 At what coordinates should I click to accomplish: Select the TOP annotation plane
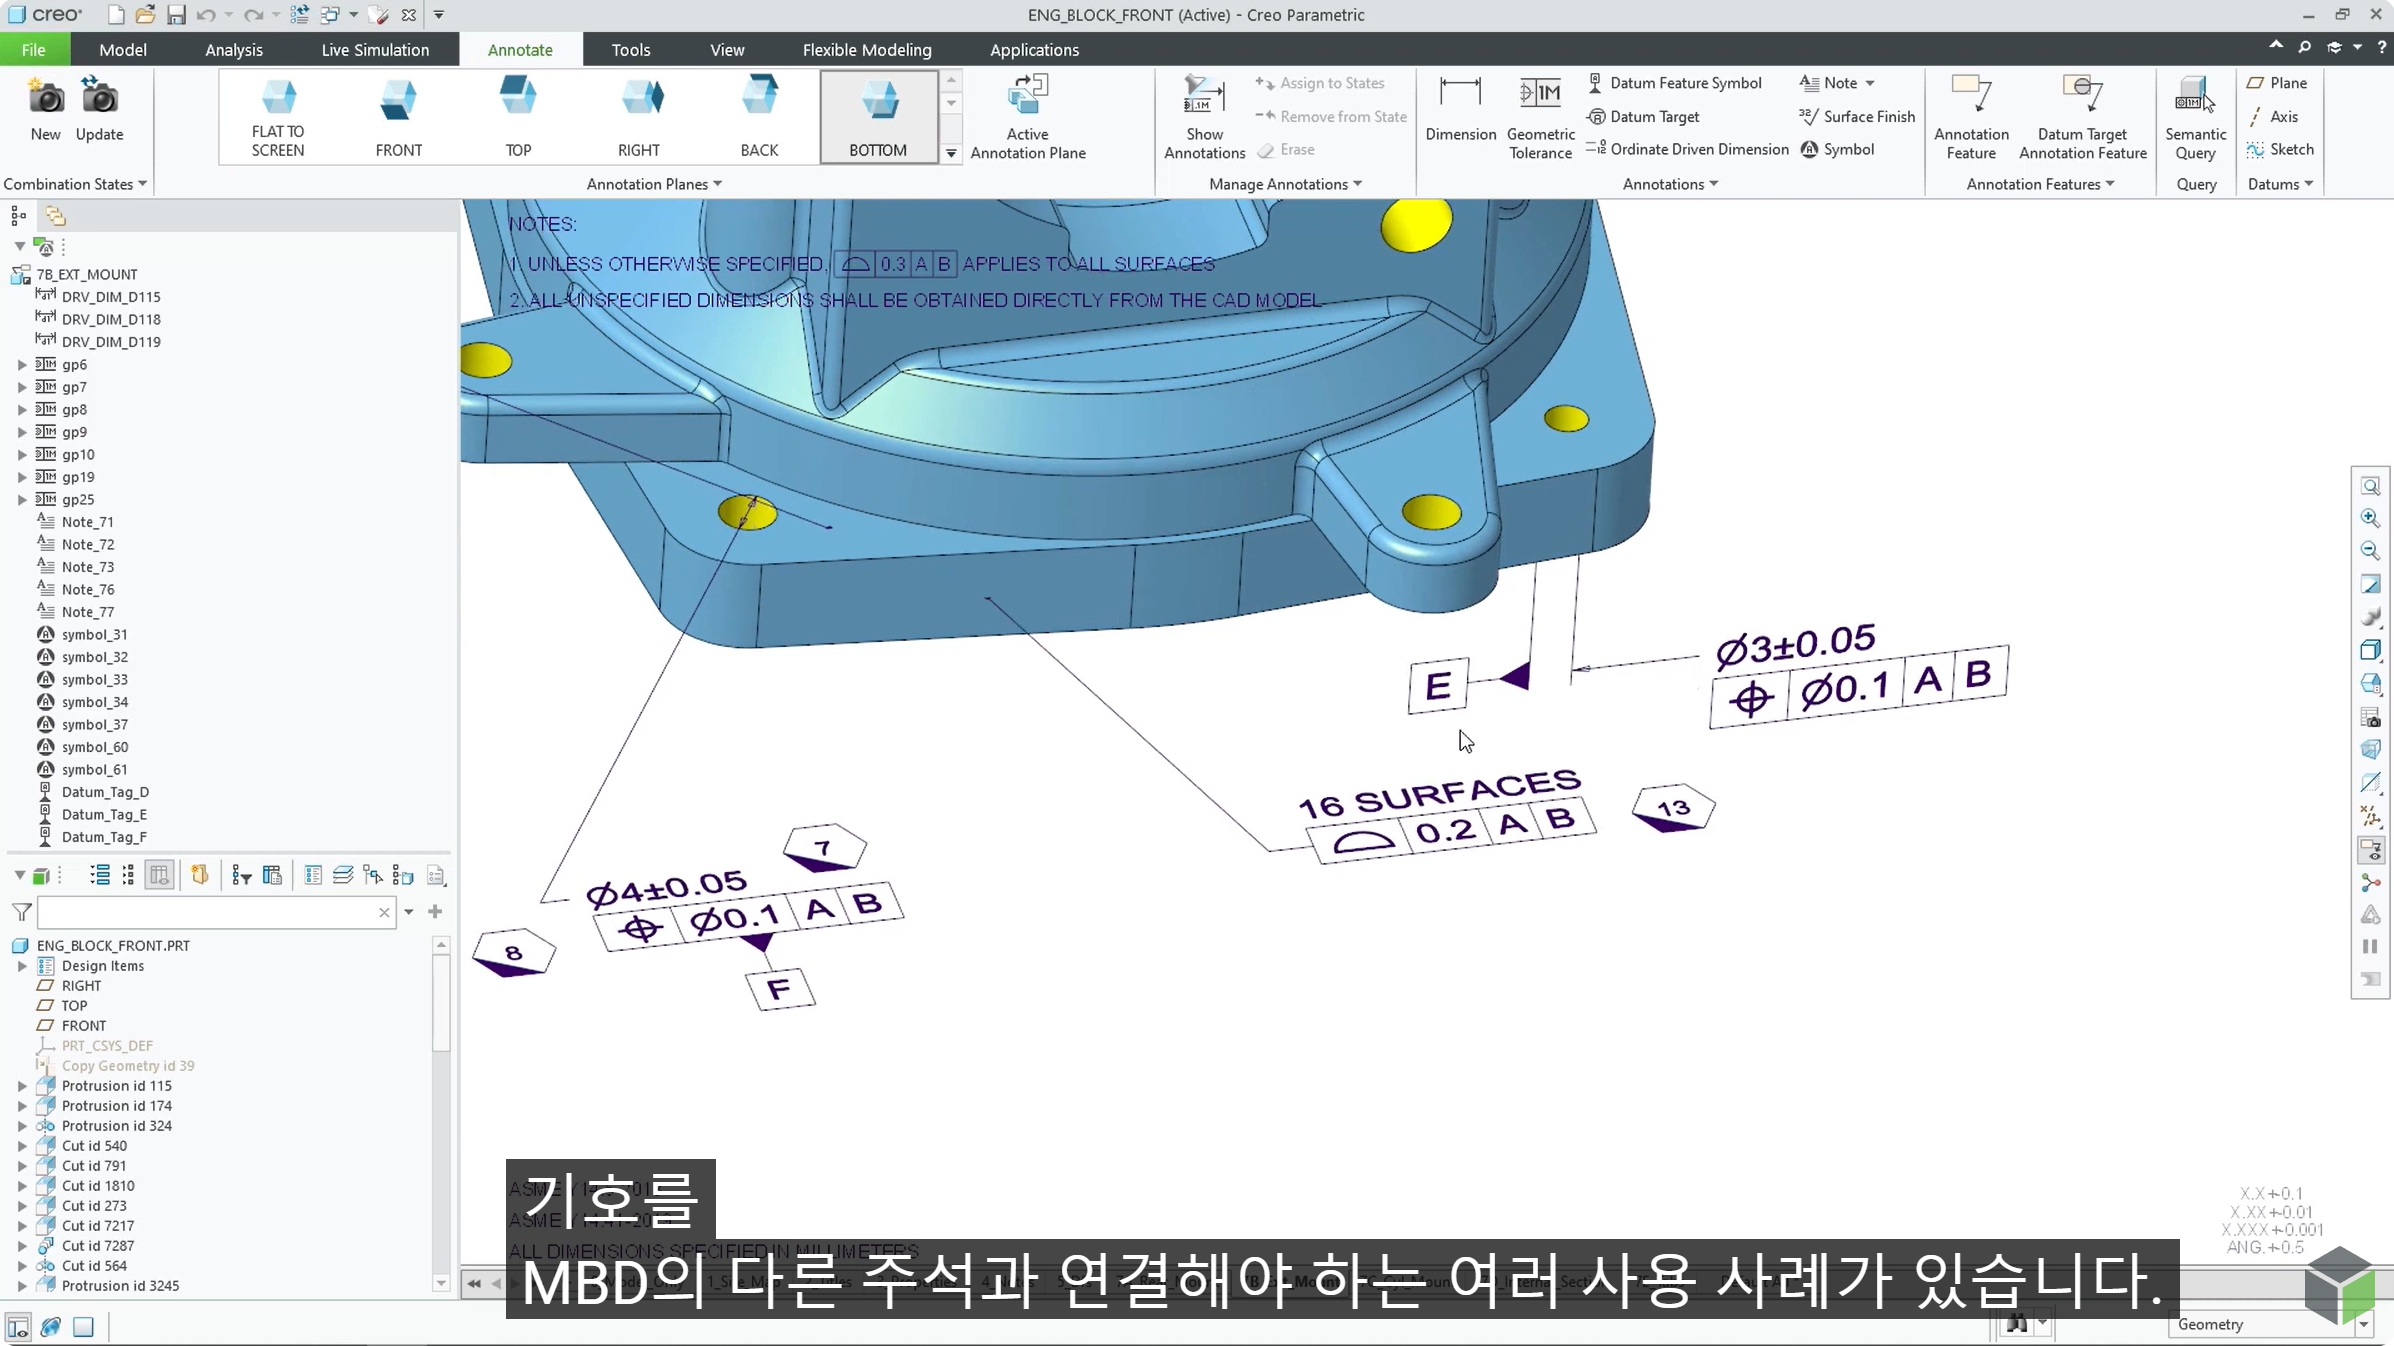[518, 118]
